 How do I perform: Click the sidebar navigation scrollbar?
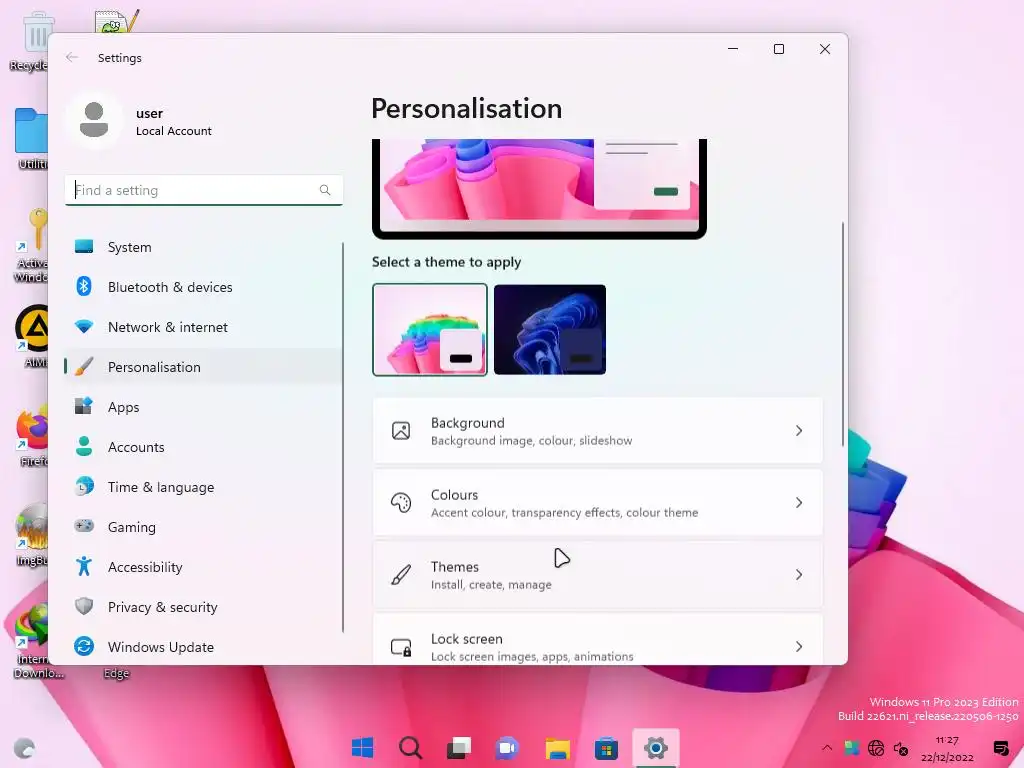(343, 437)
